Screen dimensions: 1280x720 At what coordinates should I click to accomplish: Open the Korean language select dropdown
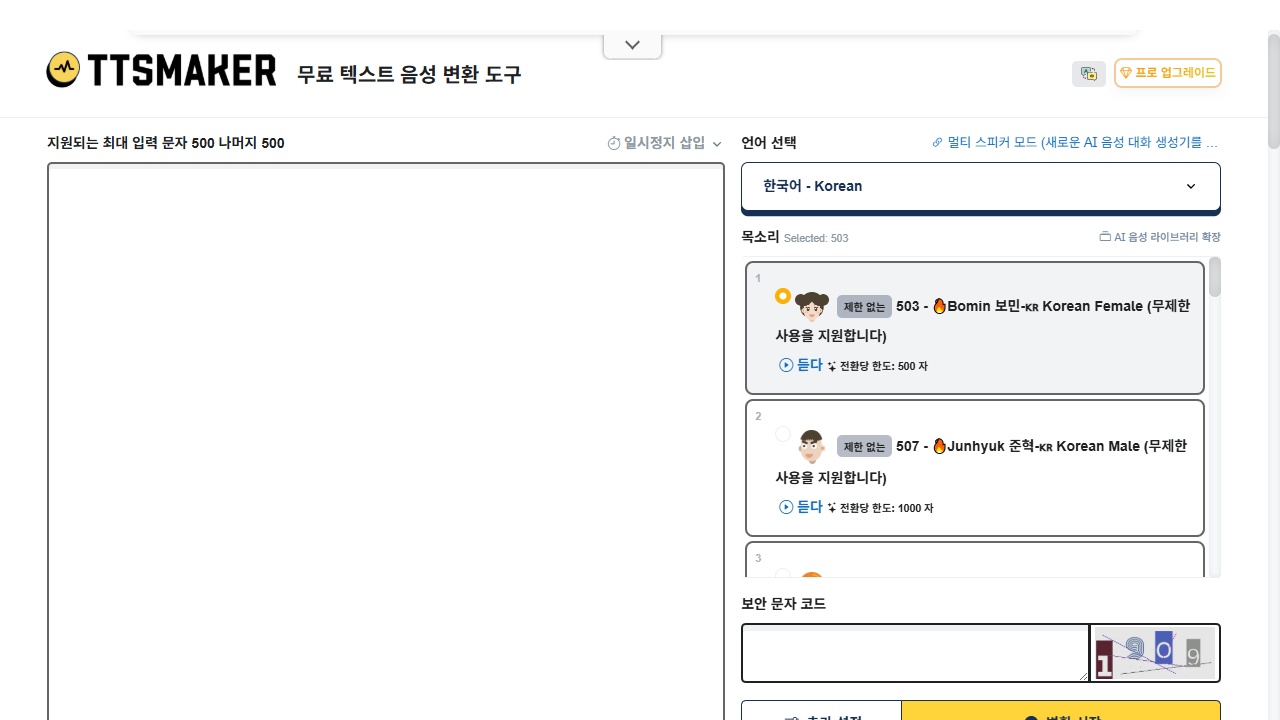(980, 186)
